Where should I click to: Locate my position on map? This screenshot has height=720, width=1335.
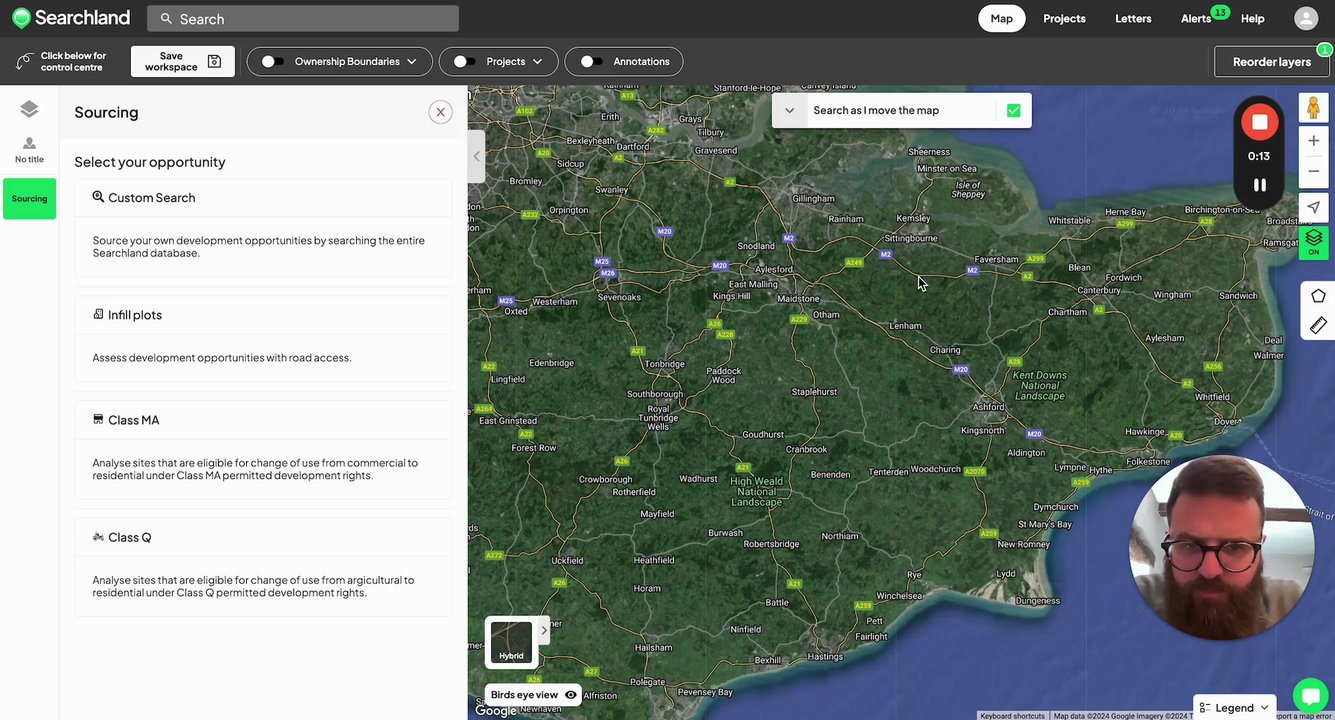[x=1313, y=207]
